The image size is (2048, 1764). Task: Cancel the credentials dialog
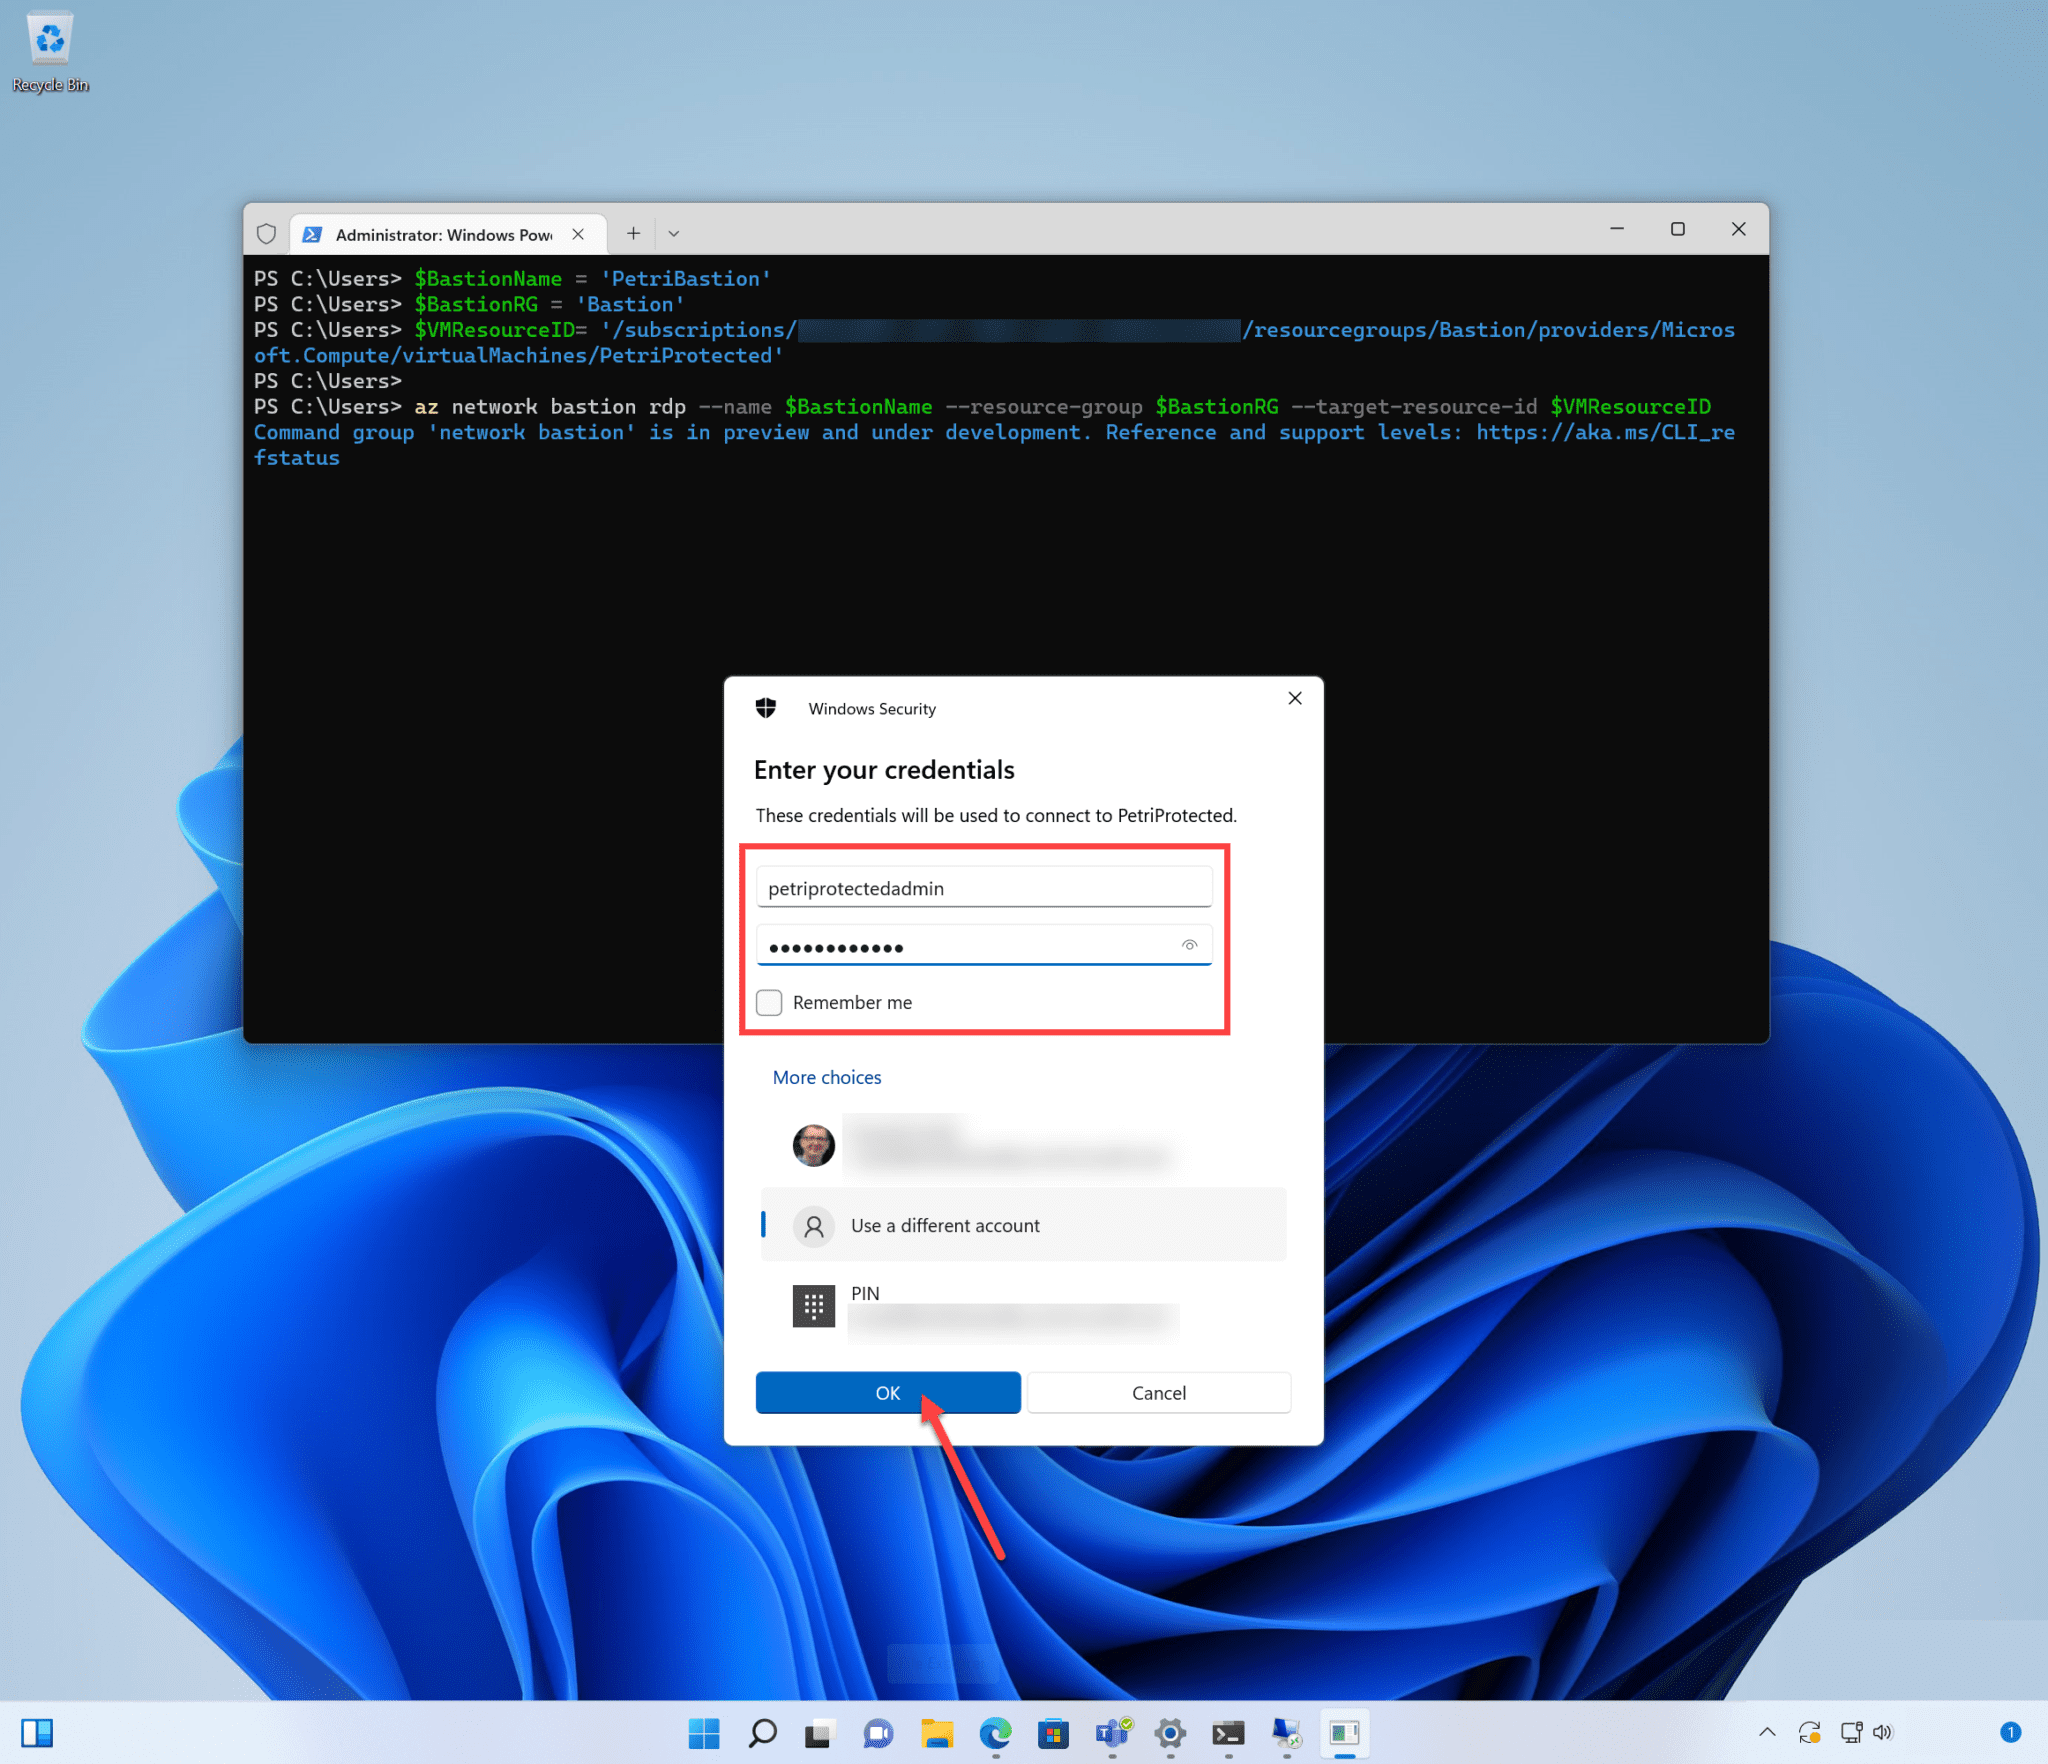pos(1159,1393)
